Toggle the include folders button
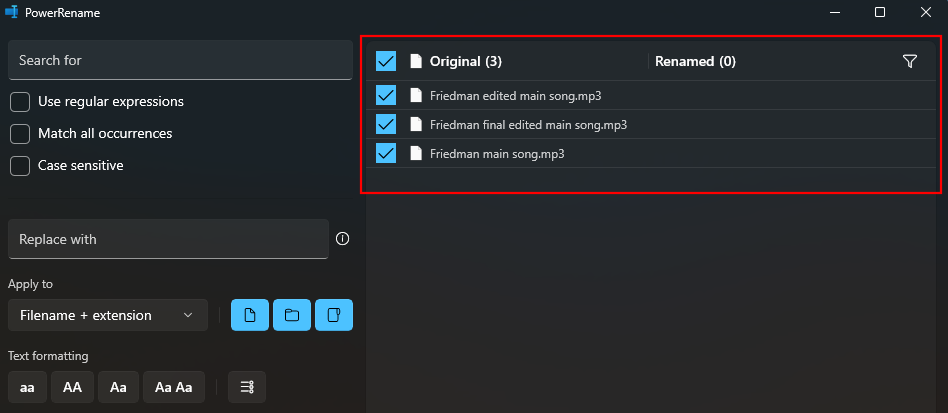Screen dimensions: 948x413 point(292,315)
